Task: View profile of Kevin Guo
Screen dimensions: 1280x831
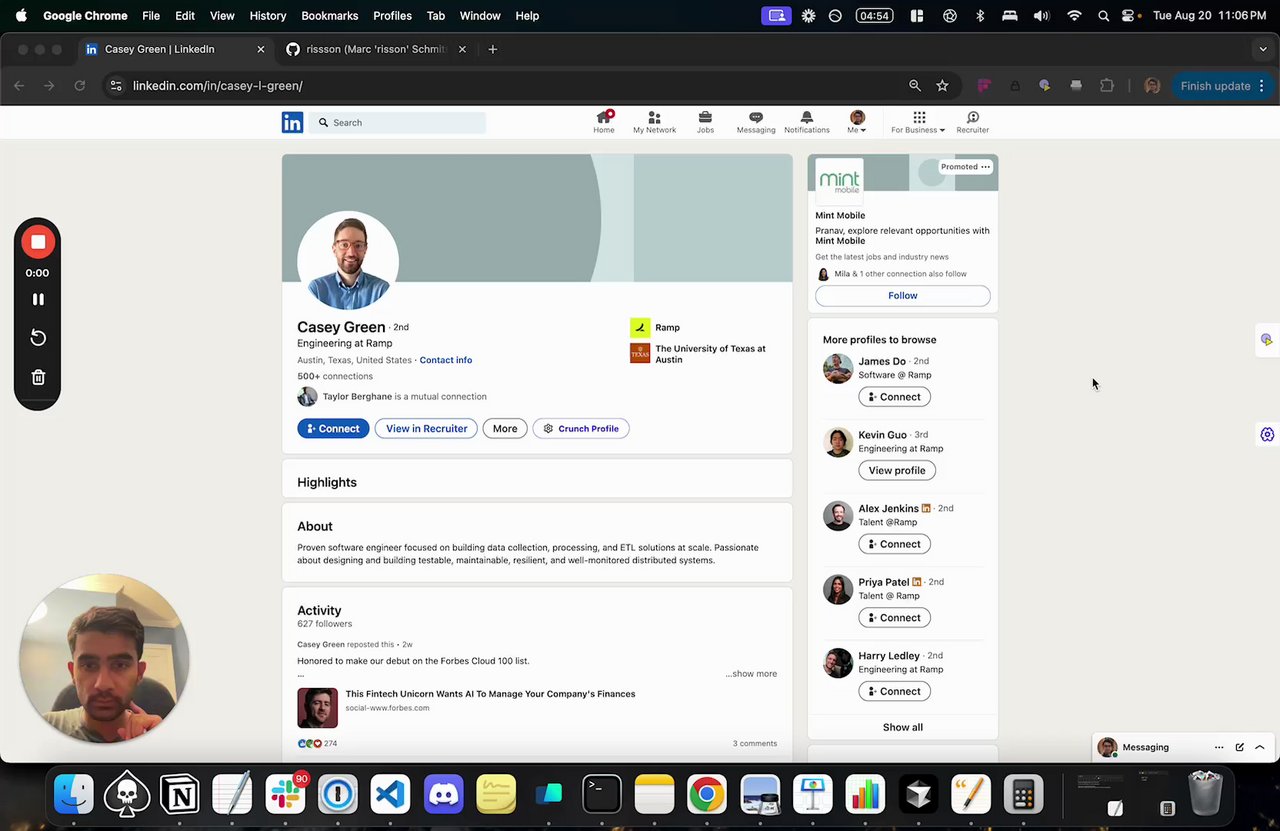Action: point(897,470)
